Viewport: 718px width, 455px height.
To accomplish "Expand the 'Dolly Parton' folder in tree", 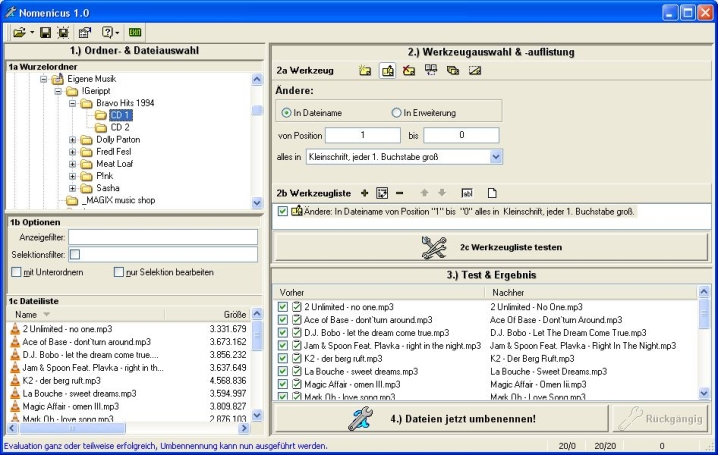I will pyautogui.click(x=73, y=139).
